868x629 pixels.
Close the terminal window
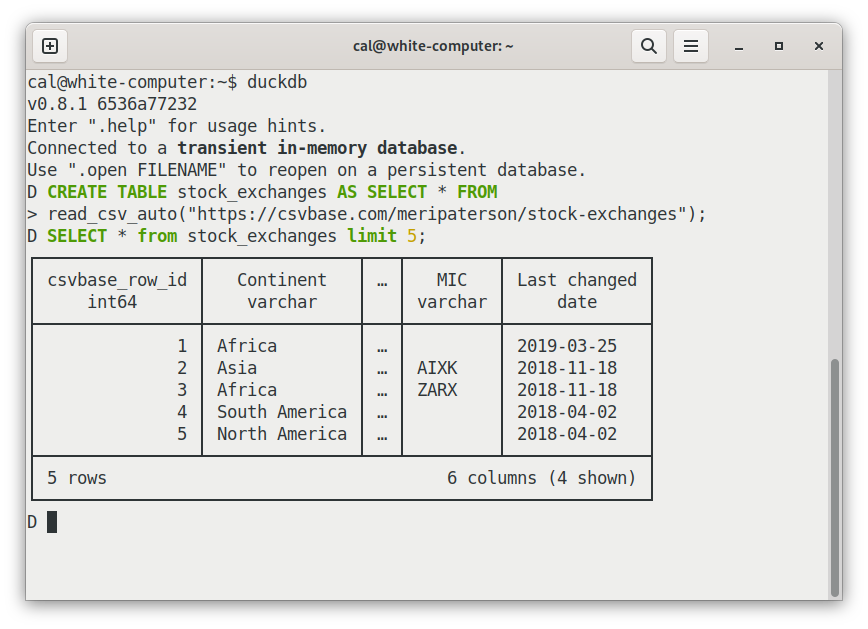(819, 46)
